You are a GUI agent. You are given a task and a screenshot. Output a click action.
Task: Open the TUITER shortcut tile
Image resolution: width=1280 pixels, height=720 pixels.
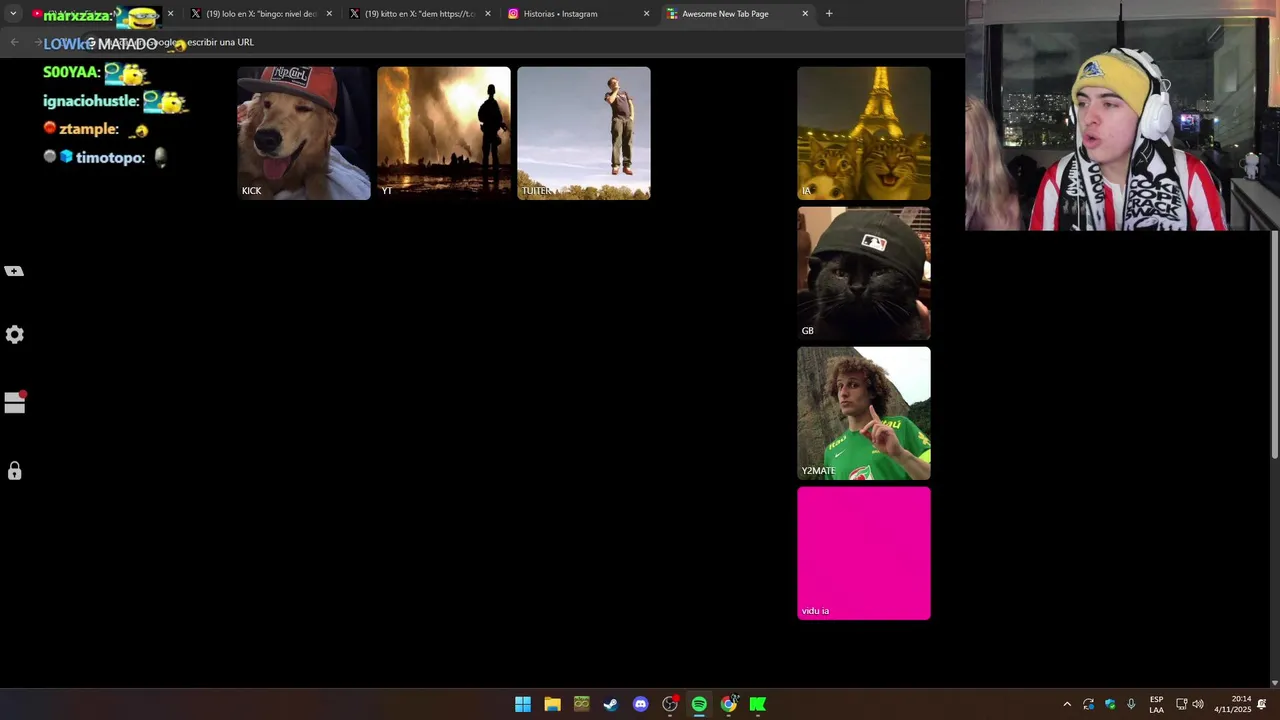pos(584,133)
